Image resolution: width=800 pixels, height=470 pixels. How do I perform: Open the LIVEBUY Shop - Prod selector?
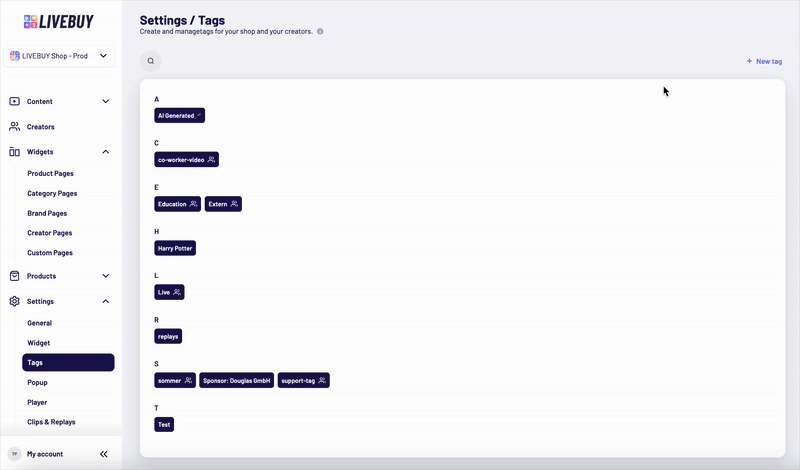[x=59, y=56]
